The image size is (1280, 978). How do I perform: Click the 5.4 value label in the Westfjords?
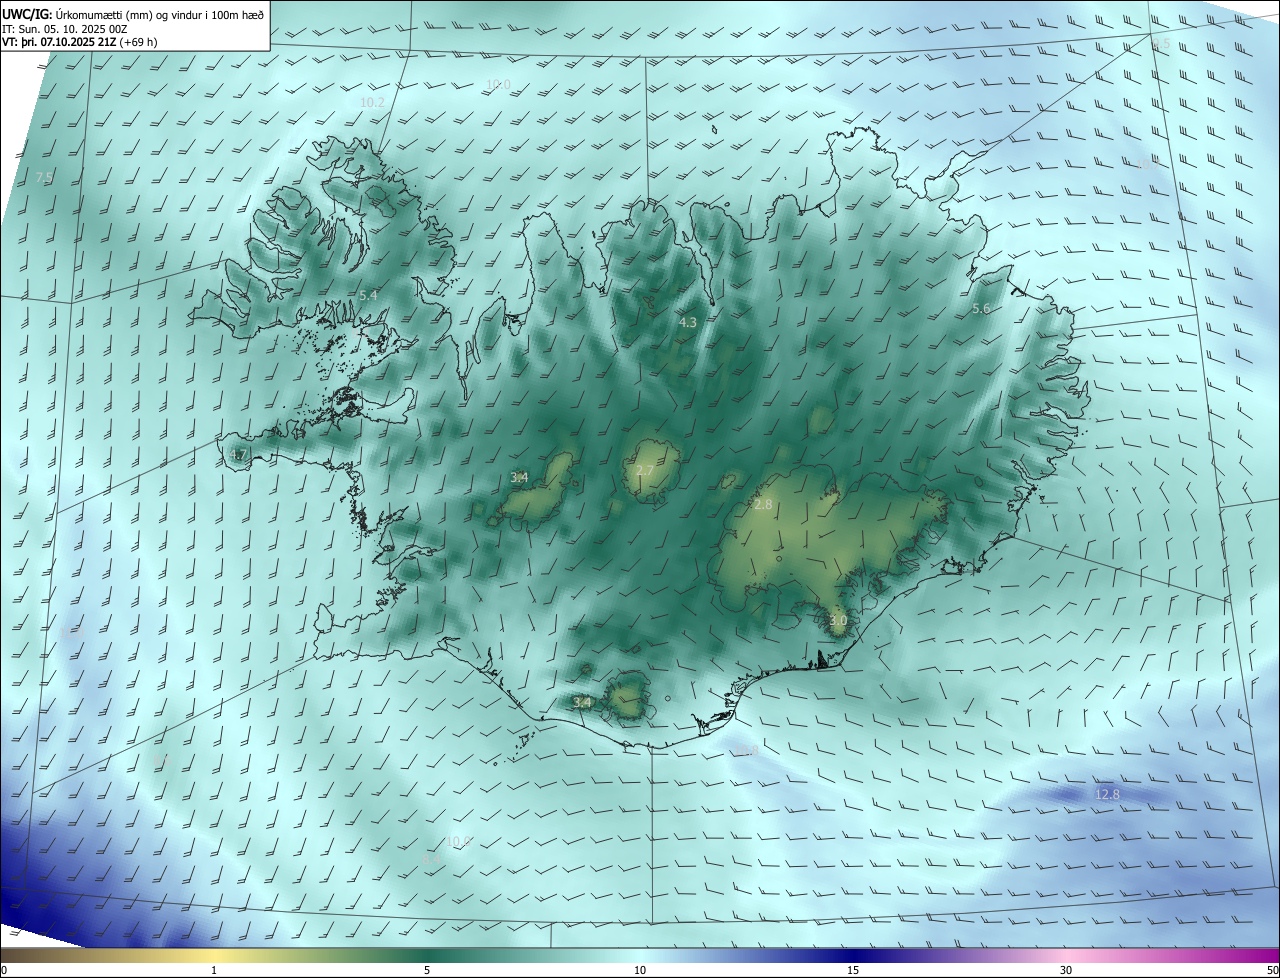click(368, 296)
